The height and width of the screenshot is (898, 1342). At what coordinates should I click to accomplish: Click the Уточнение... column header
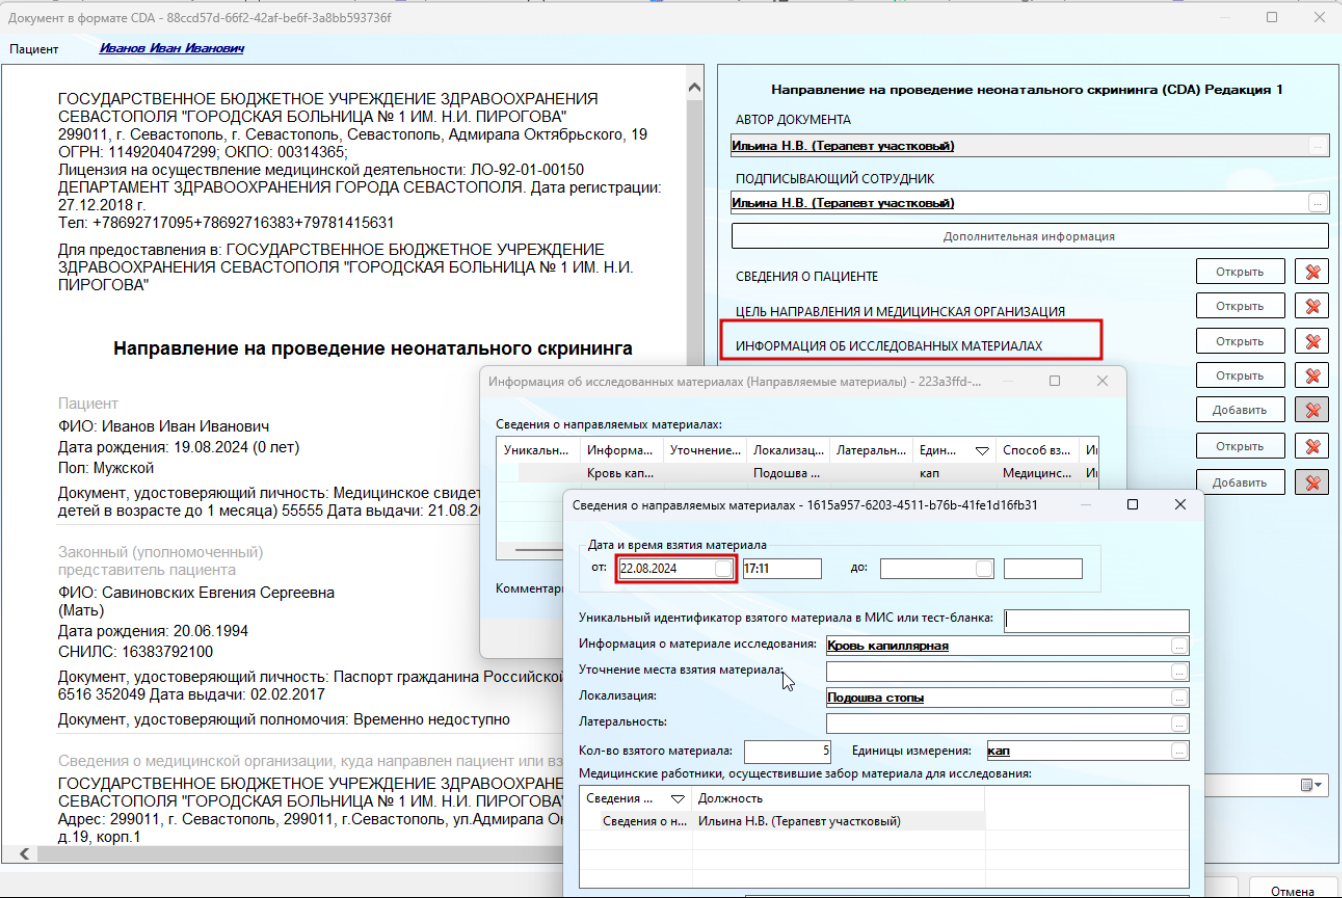click(705, 451)
